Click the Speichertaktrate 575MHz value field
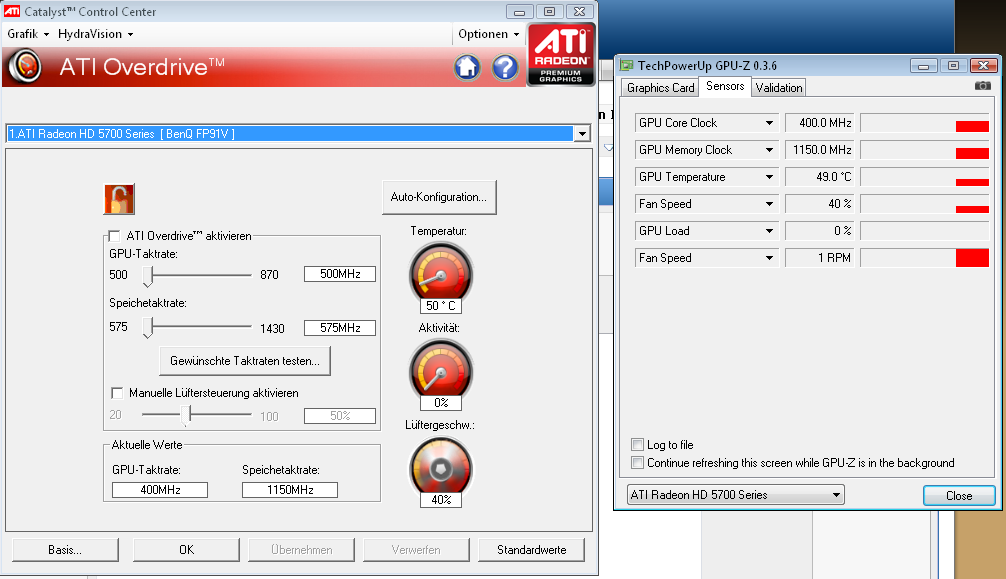 coord(339,328)
